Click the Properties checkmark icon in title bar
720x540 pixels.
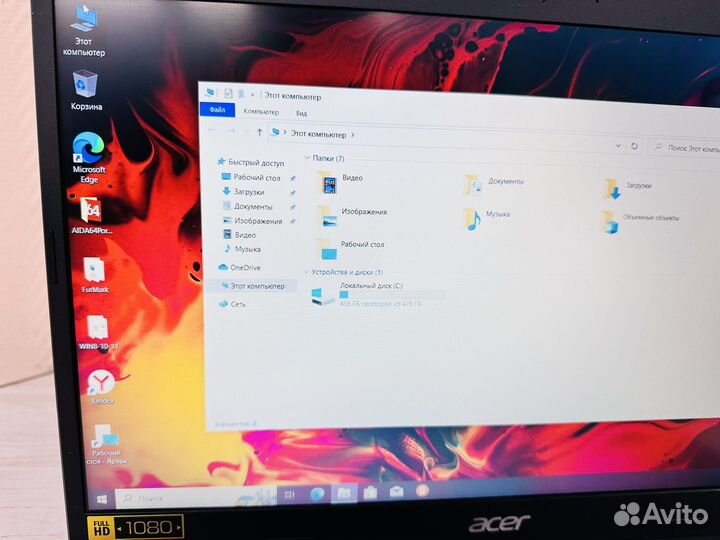pos(228,94)
